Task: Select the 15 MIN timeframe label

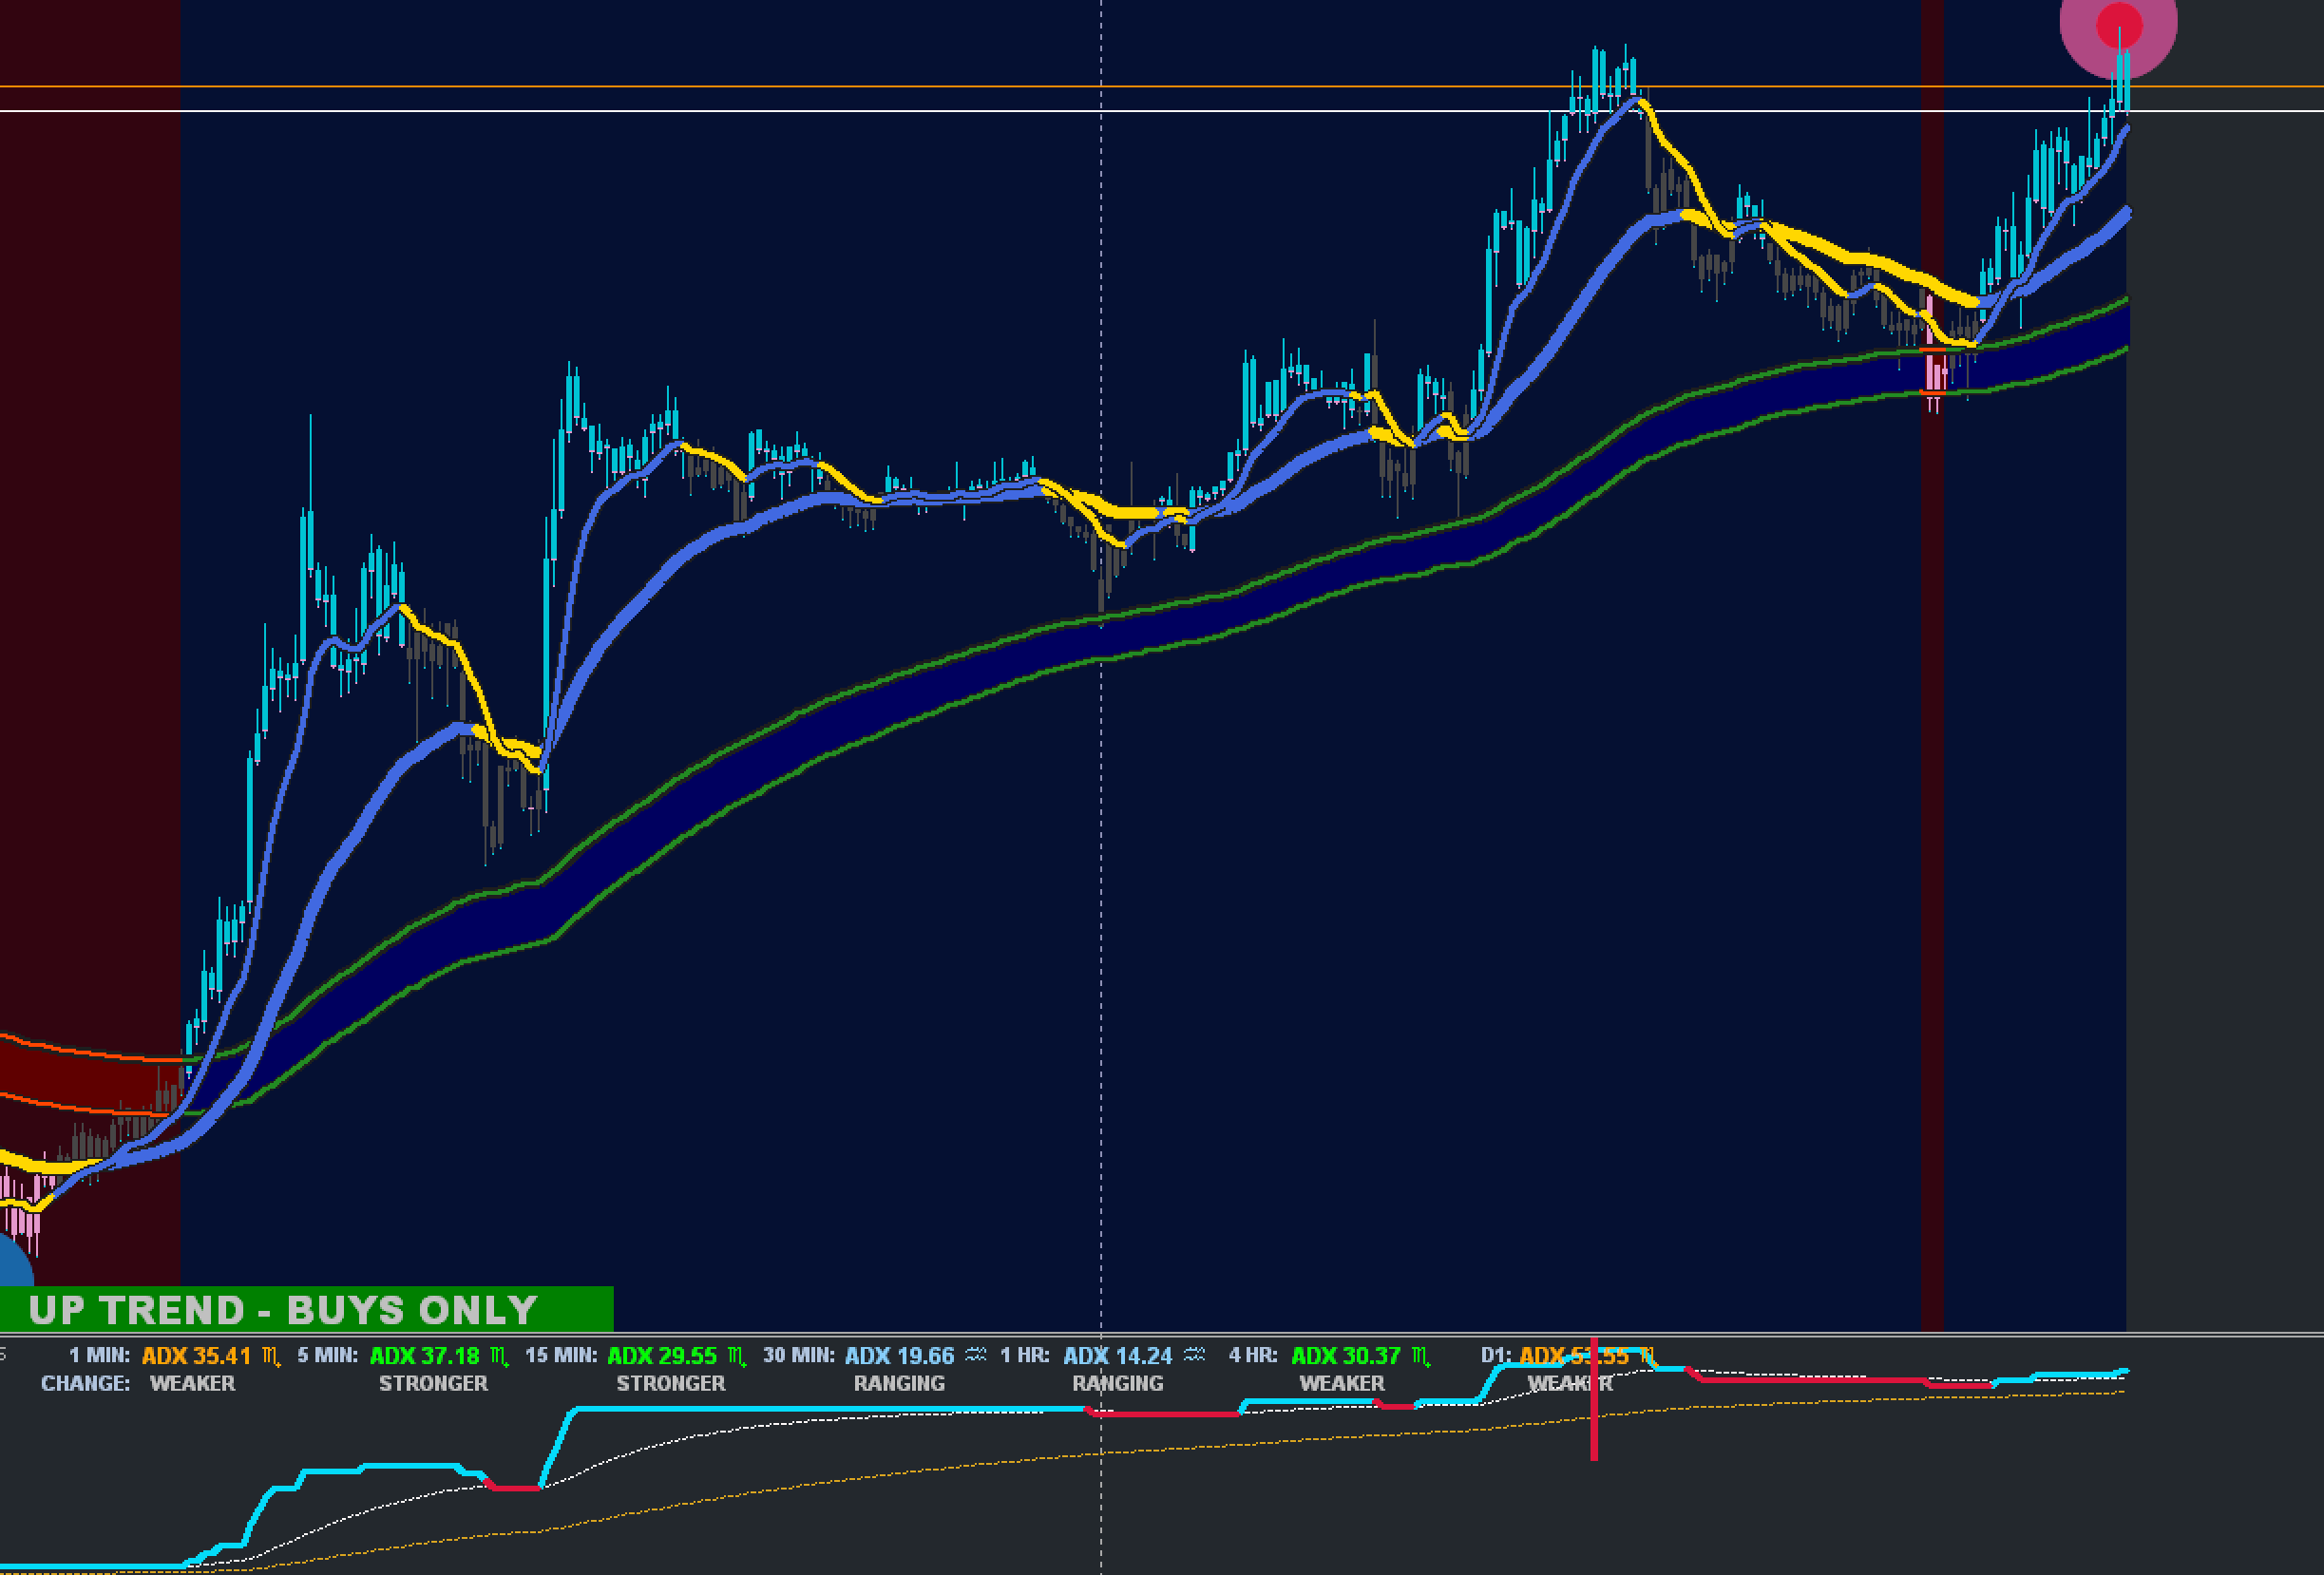Action: pos(561,1356)
